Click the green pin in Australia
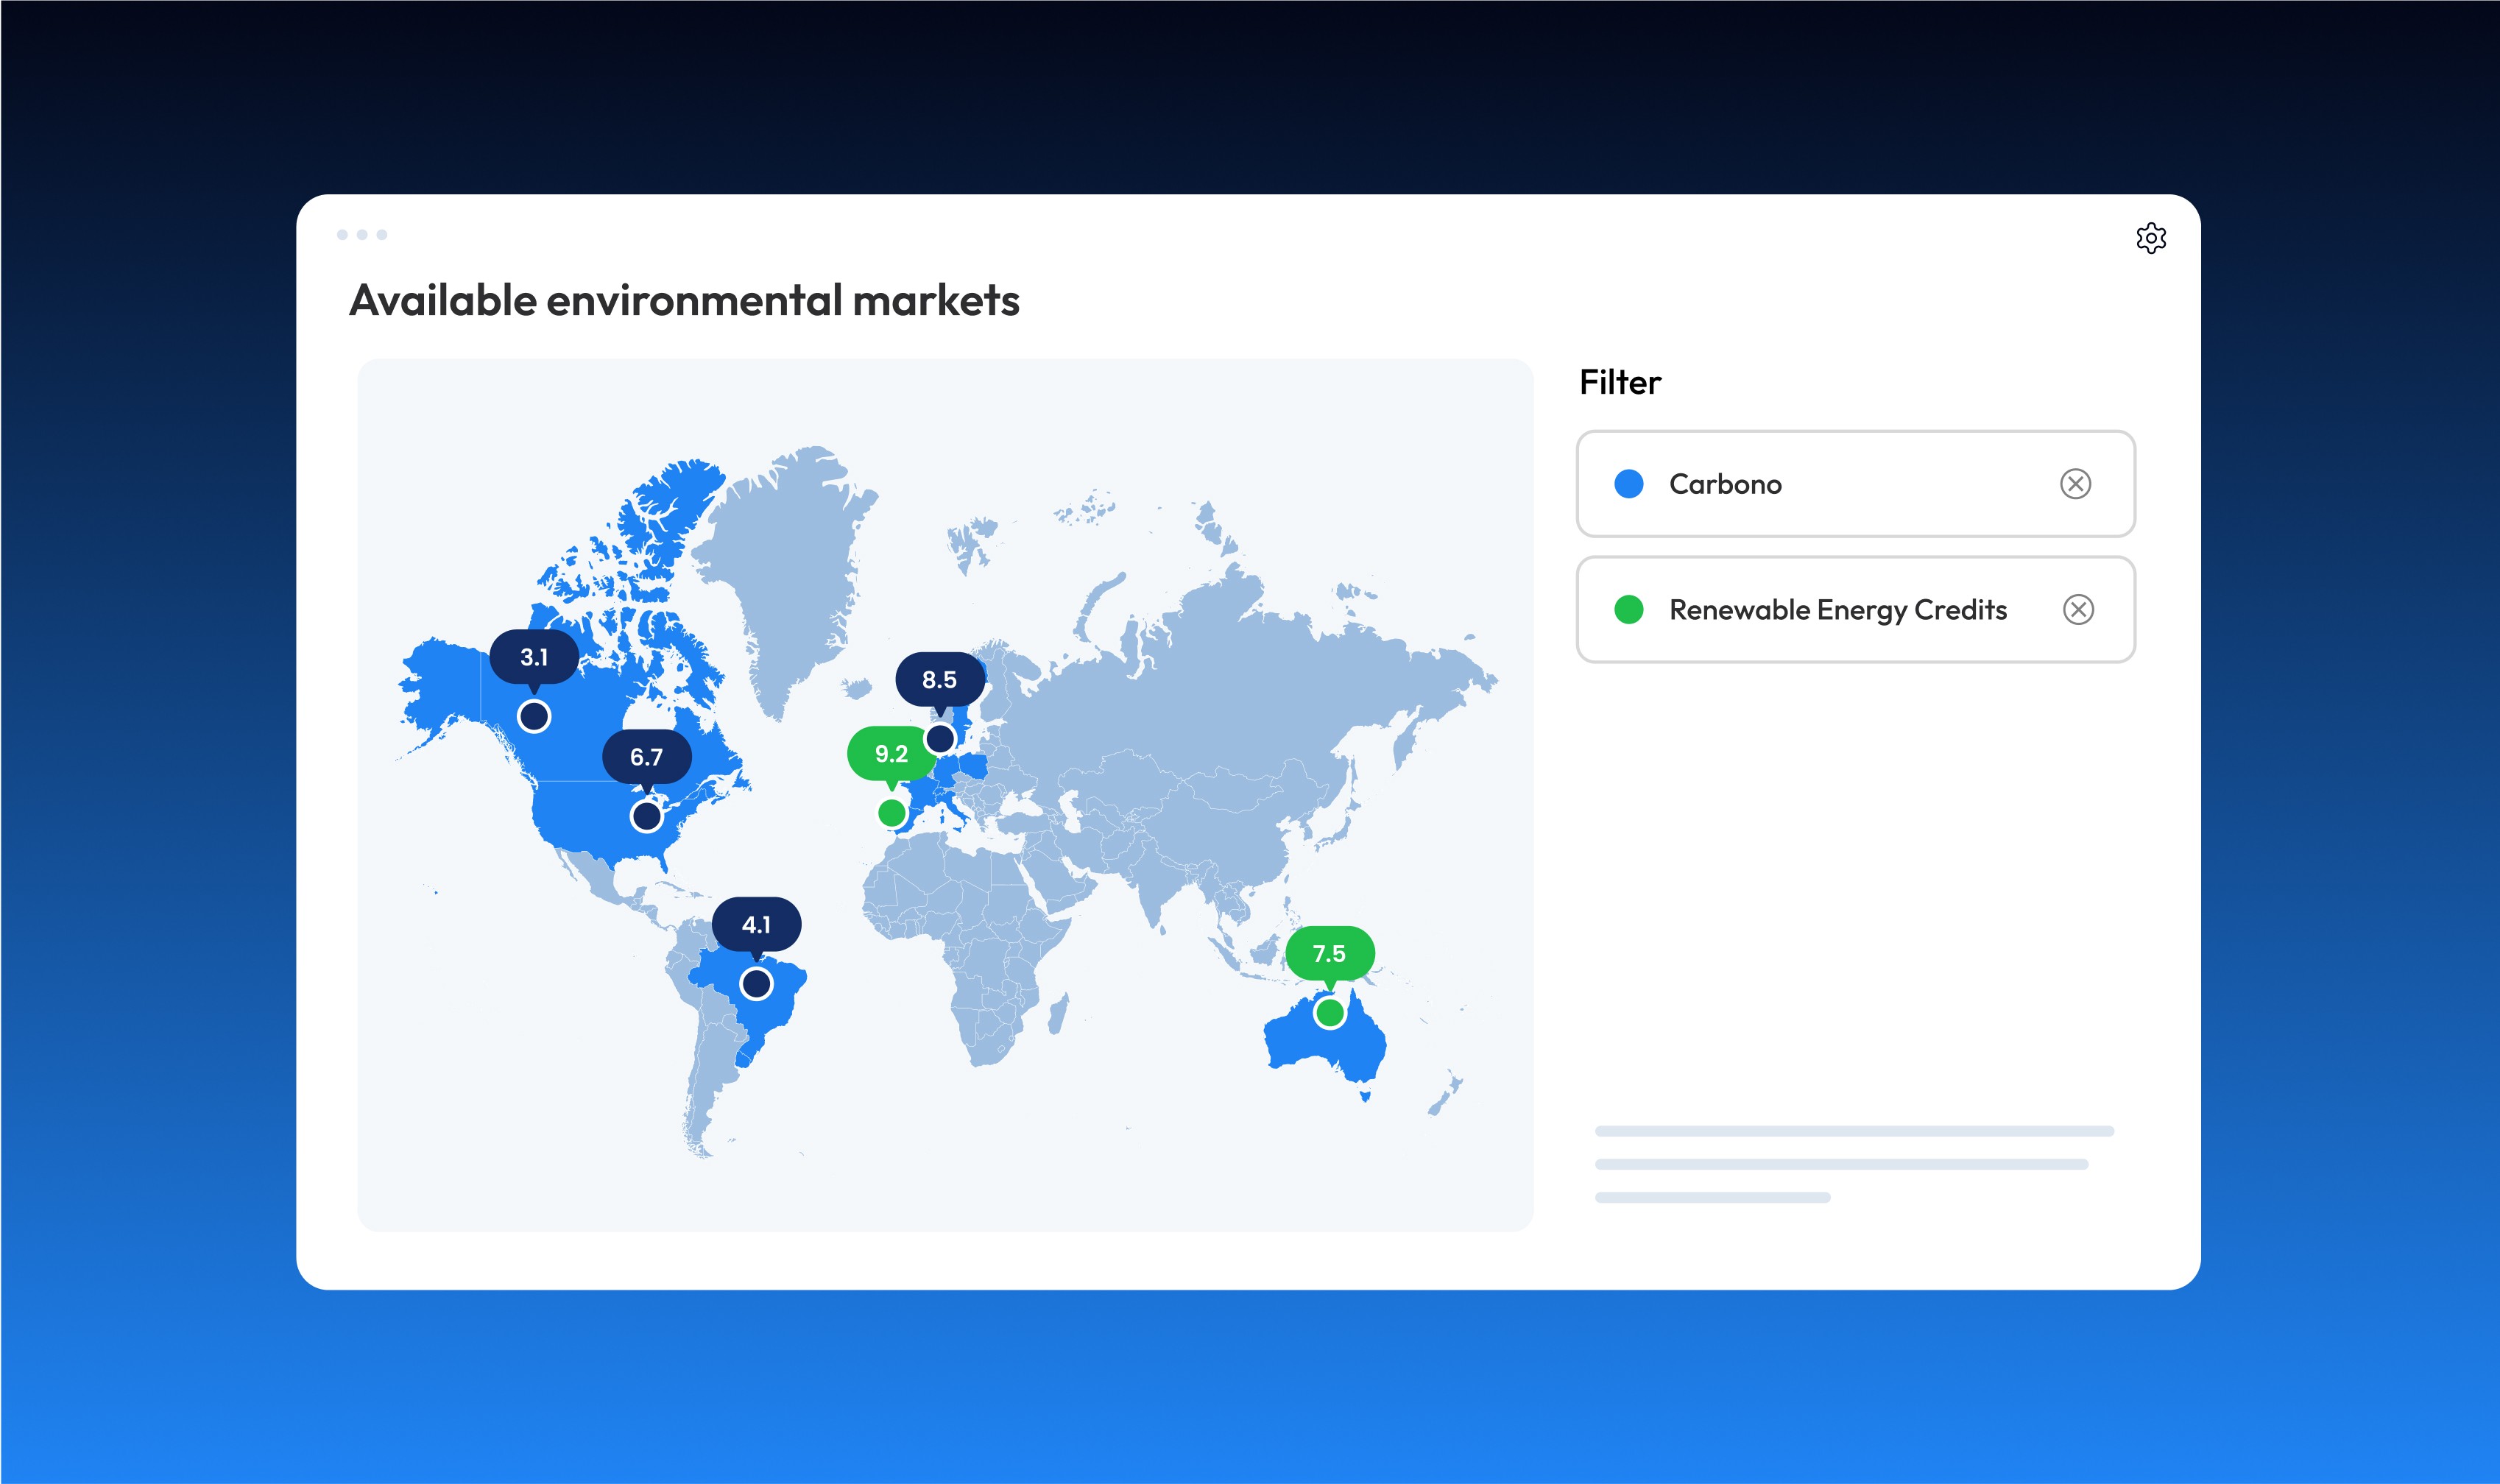The height and width of the screenshot is (1484, 2500). pos(1330,1013)
